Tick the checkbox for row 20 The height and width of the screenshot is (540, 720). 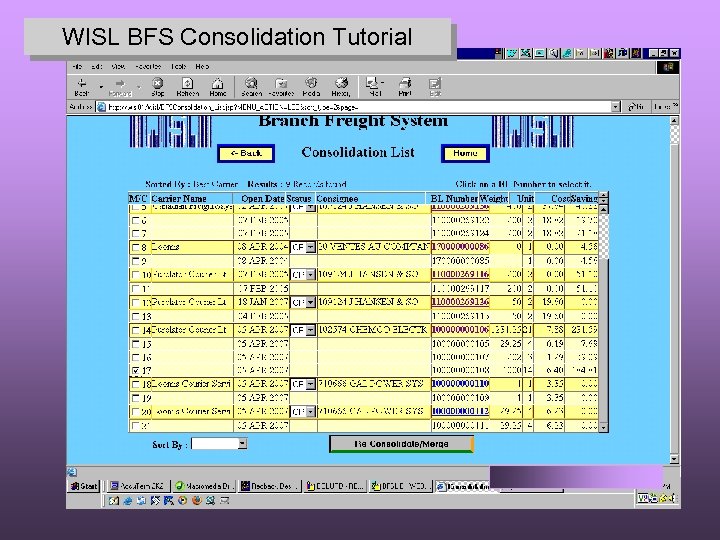point(135,412)
